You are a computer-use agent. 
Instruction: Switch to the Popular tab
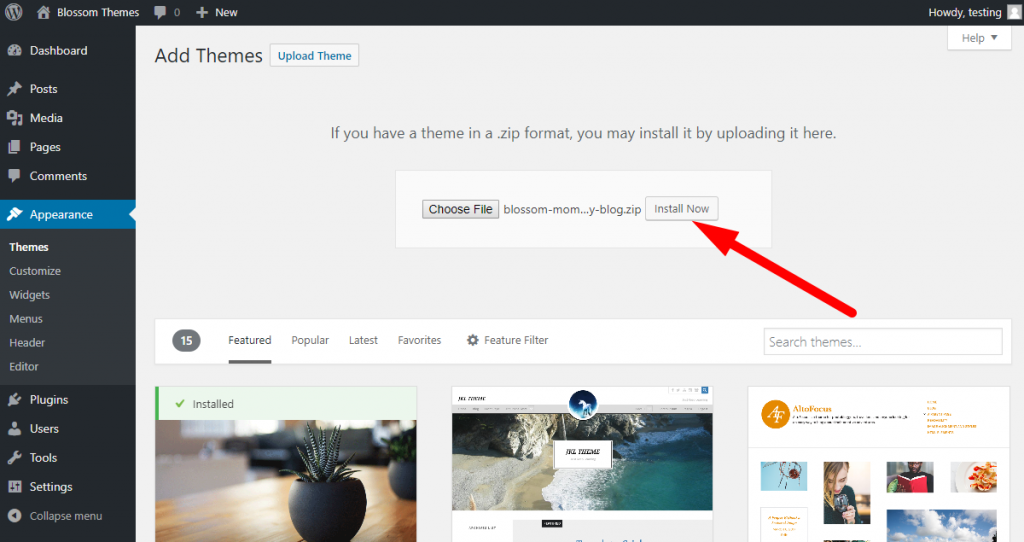(310, 340)
